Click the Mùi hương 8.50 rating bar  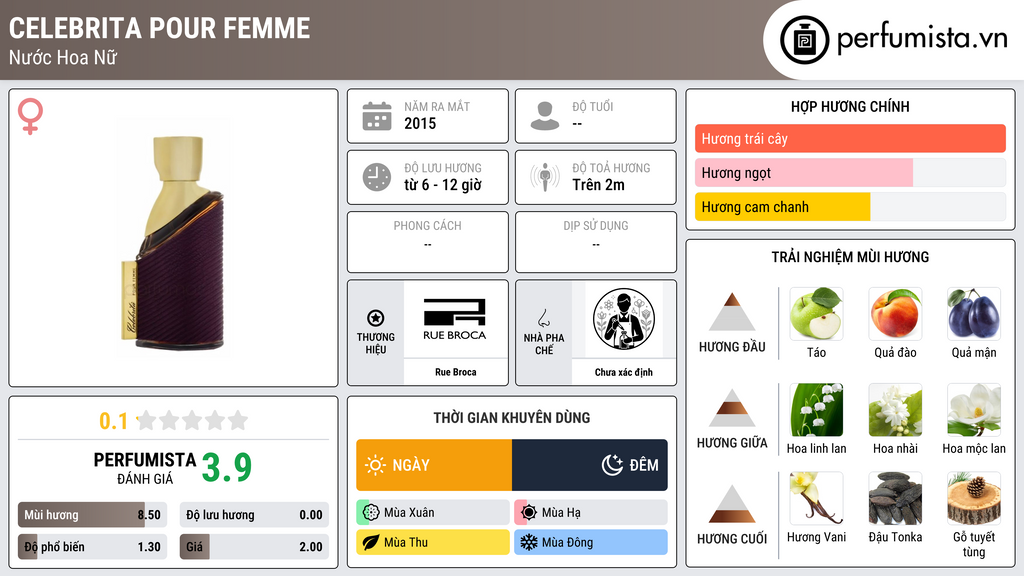tap(92, 515)
